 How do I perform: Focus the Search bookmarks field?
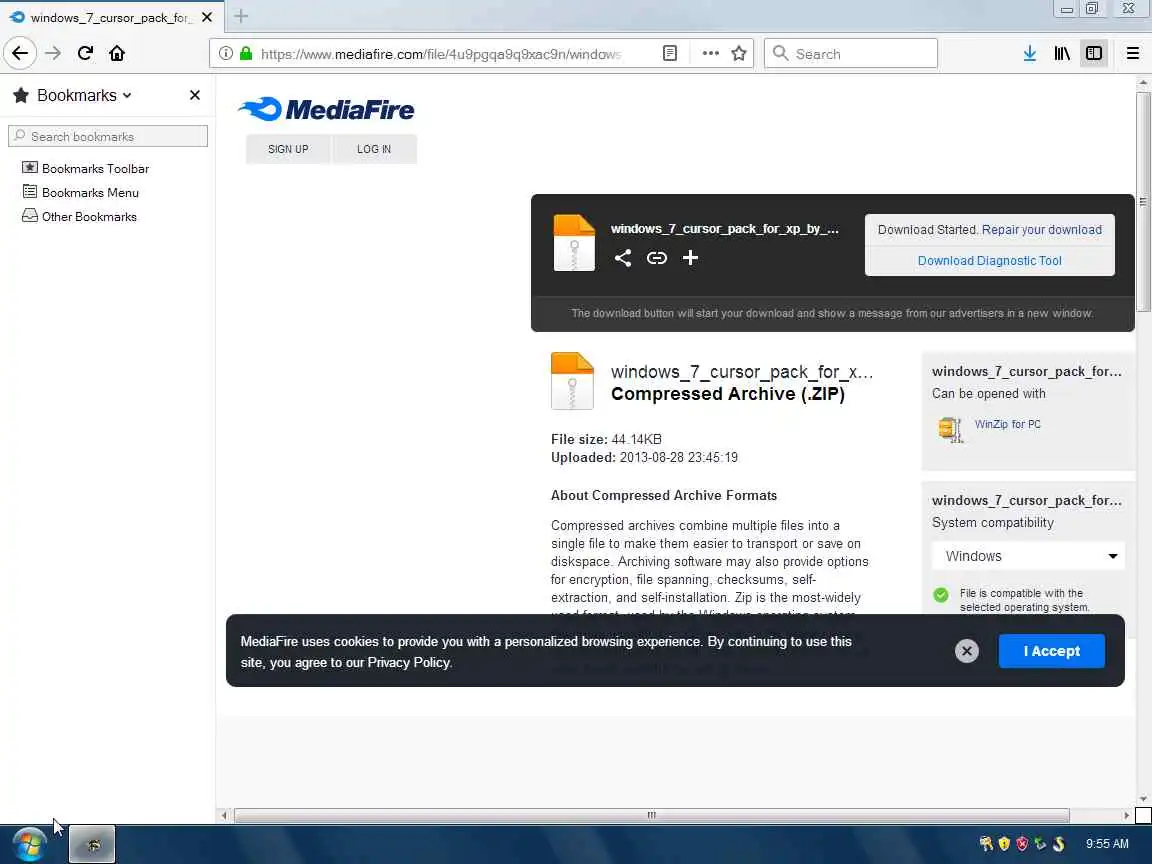(x=108, y=136)
